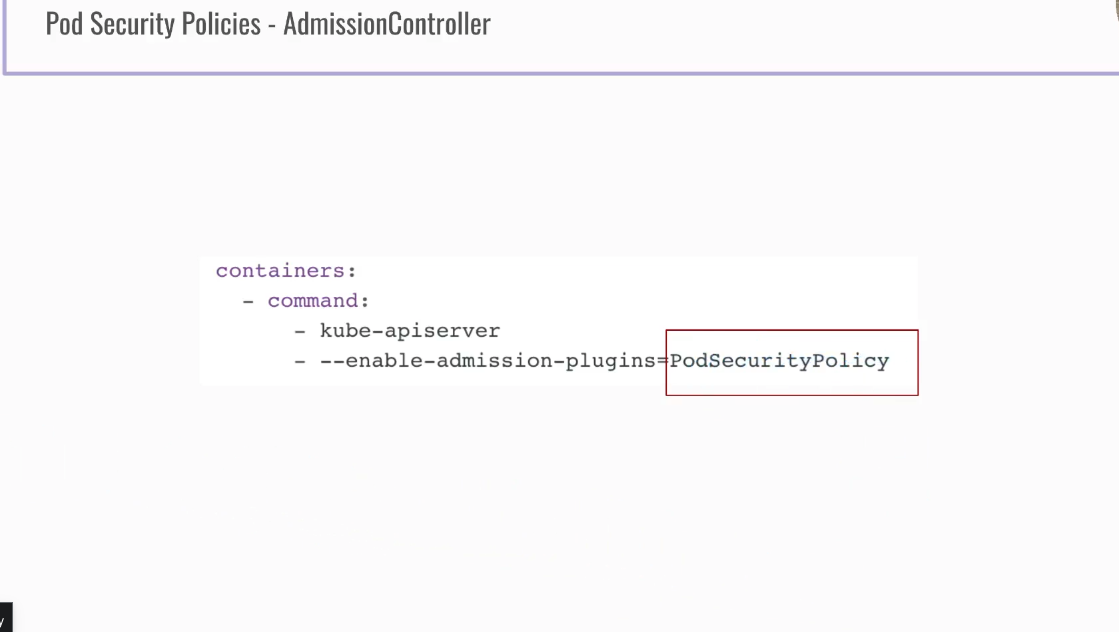Click the slide title 'Pod Security Policies - AdmissionController'

(268, 24)
